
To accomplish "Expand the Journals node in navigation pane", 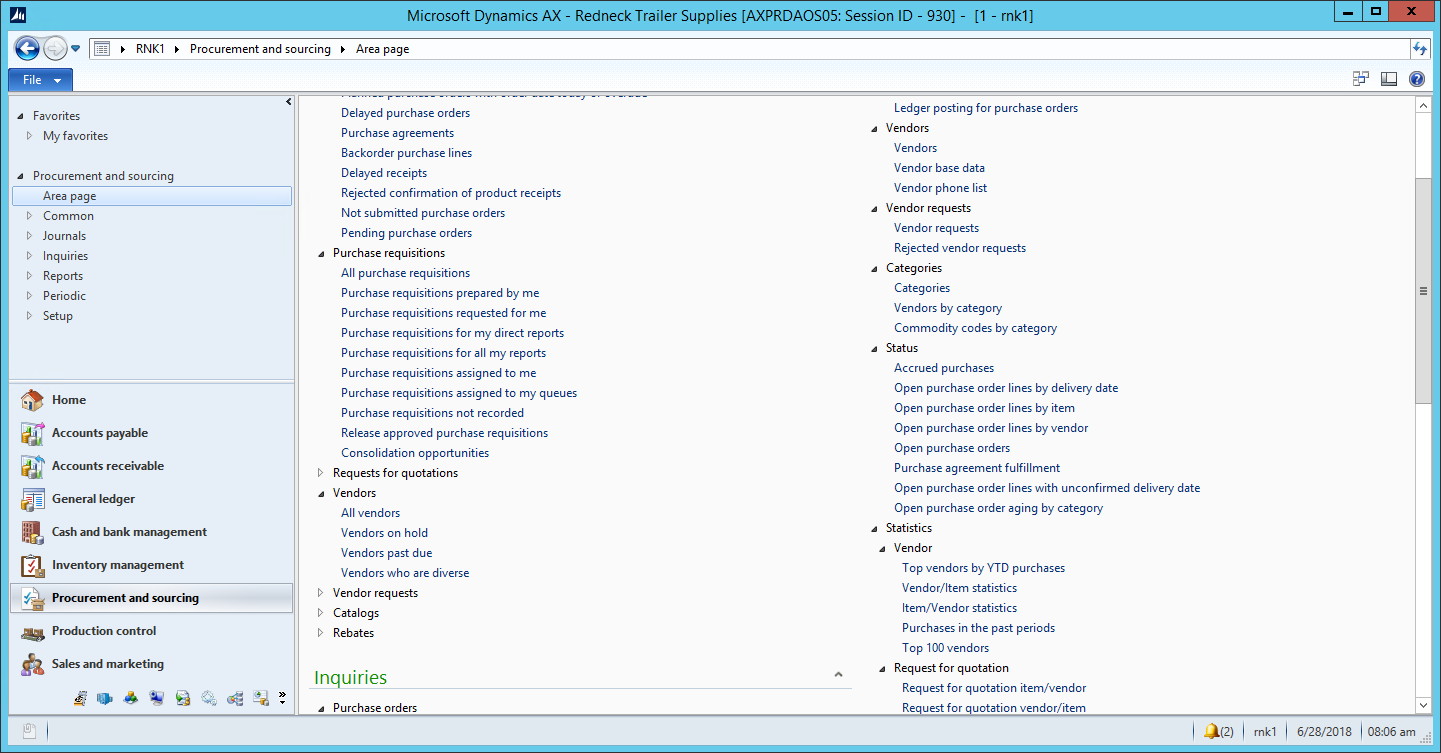I will [x=31, y=236].
